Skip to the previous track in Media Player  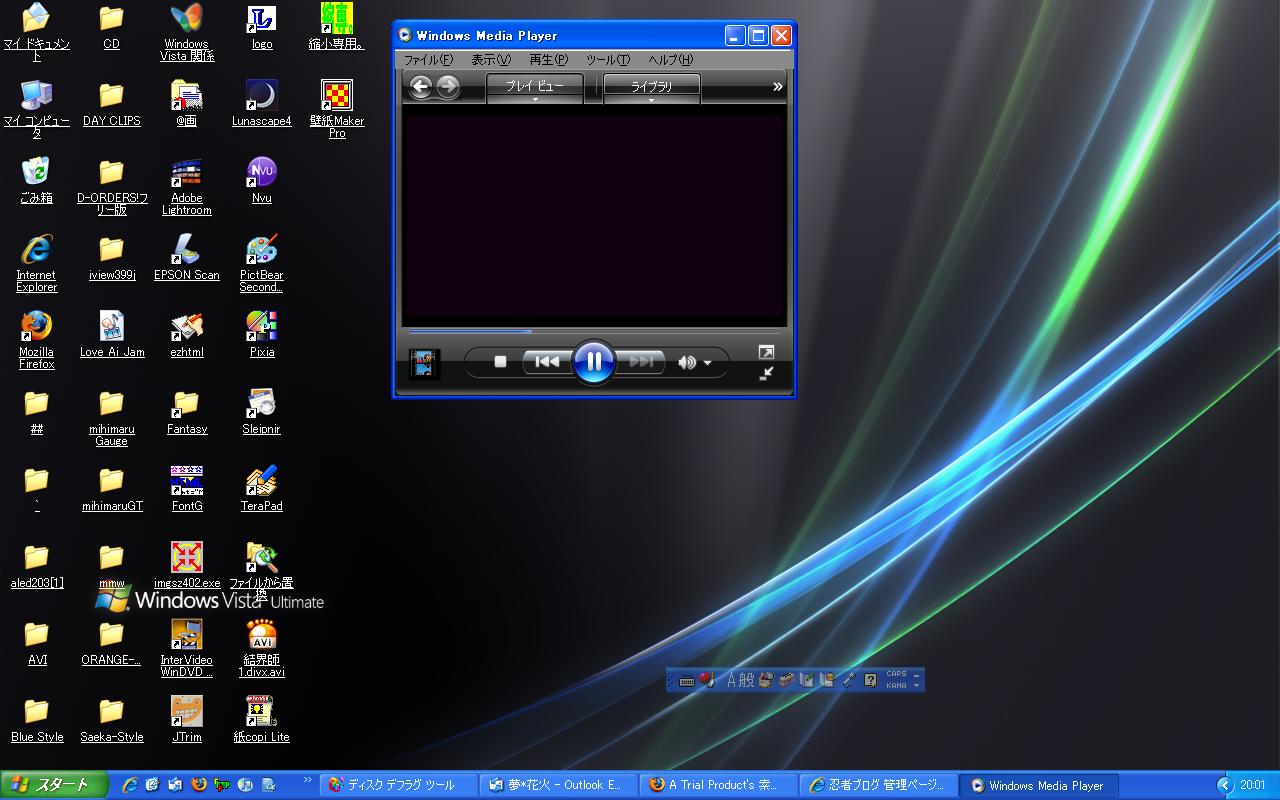pyautogui.click(x=547, y=362)
